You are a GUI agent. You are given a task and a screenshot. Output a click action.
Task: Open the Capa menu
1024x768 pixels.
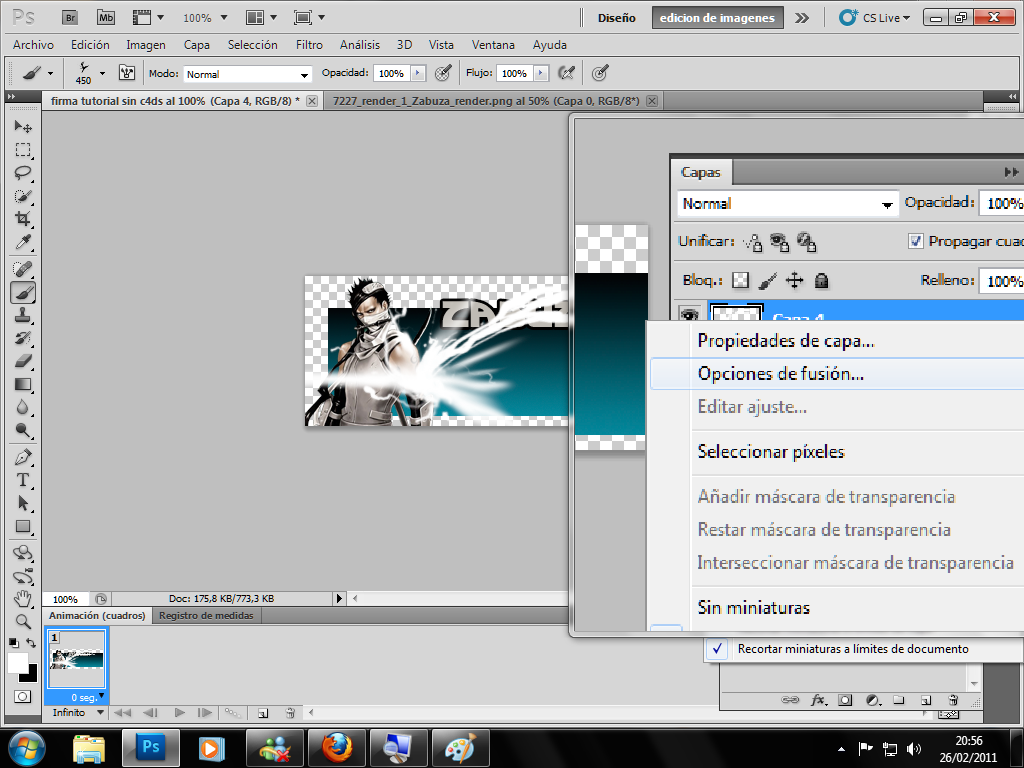tap(197, 44)
